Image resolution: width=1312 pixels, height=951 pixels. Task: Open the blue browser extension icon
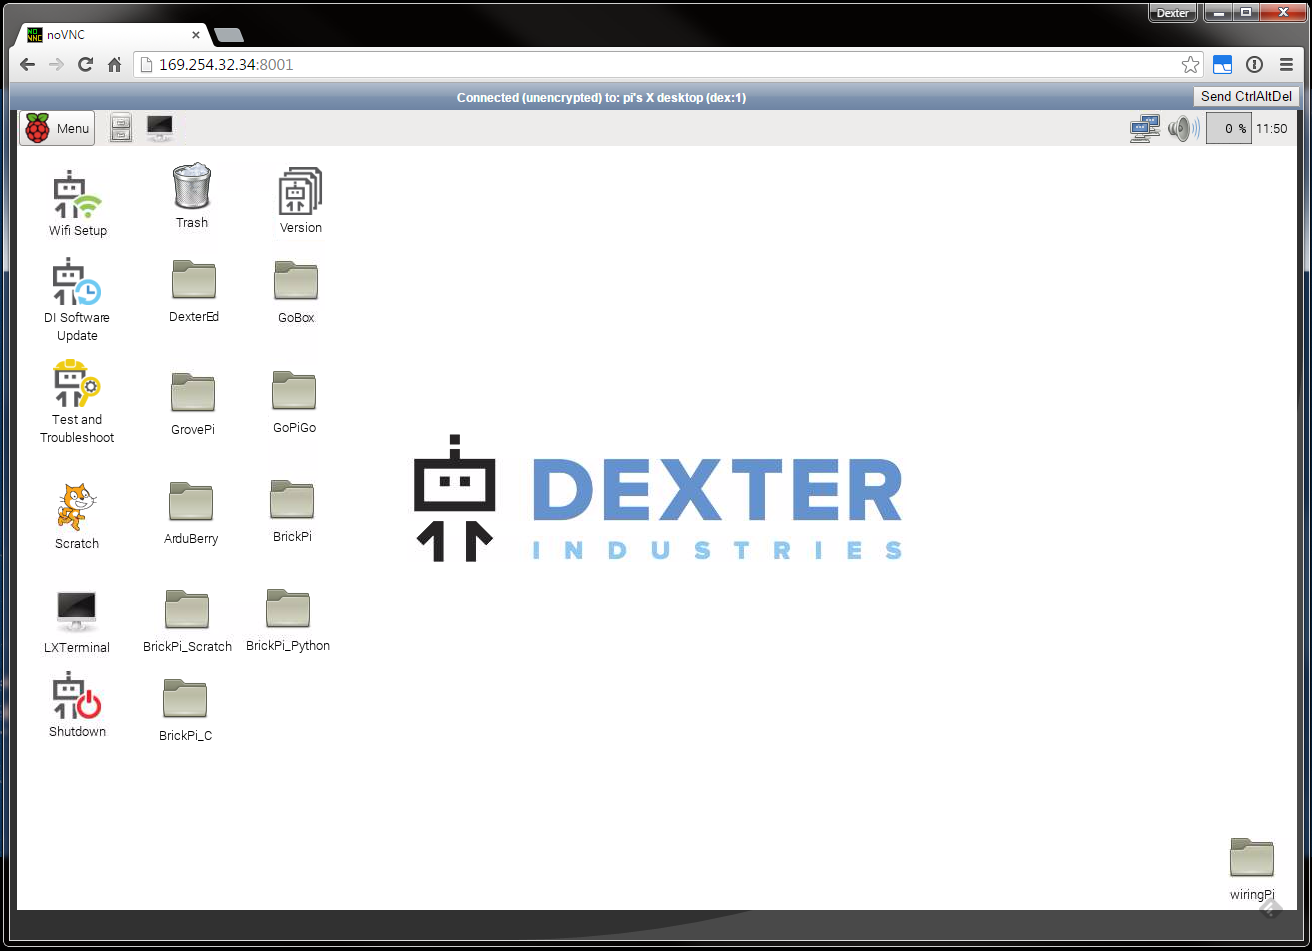coord(1222,65)
